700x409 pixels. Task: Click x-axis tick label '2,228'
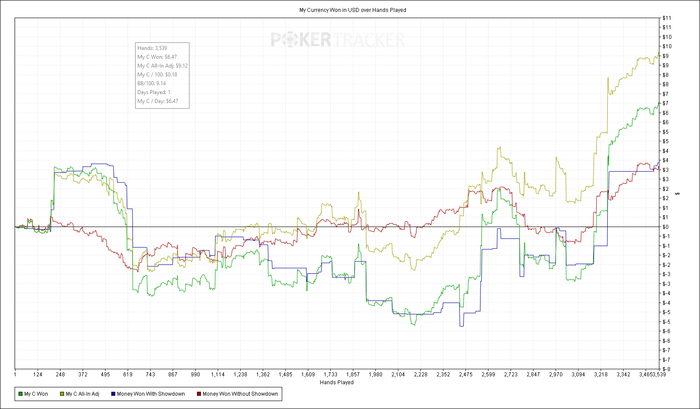click(421, 375)
